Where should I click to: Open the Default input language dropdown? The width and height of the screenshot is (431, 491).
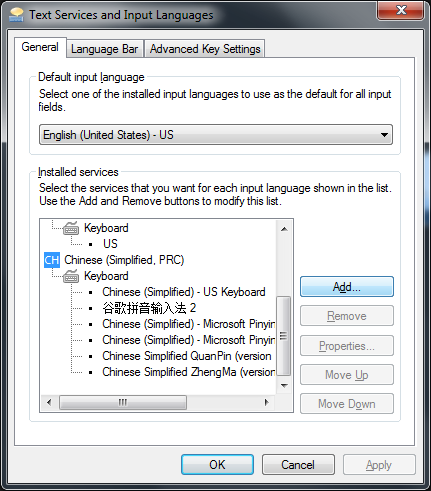coord(216,135)
